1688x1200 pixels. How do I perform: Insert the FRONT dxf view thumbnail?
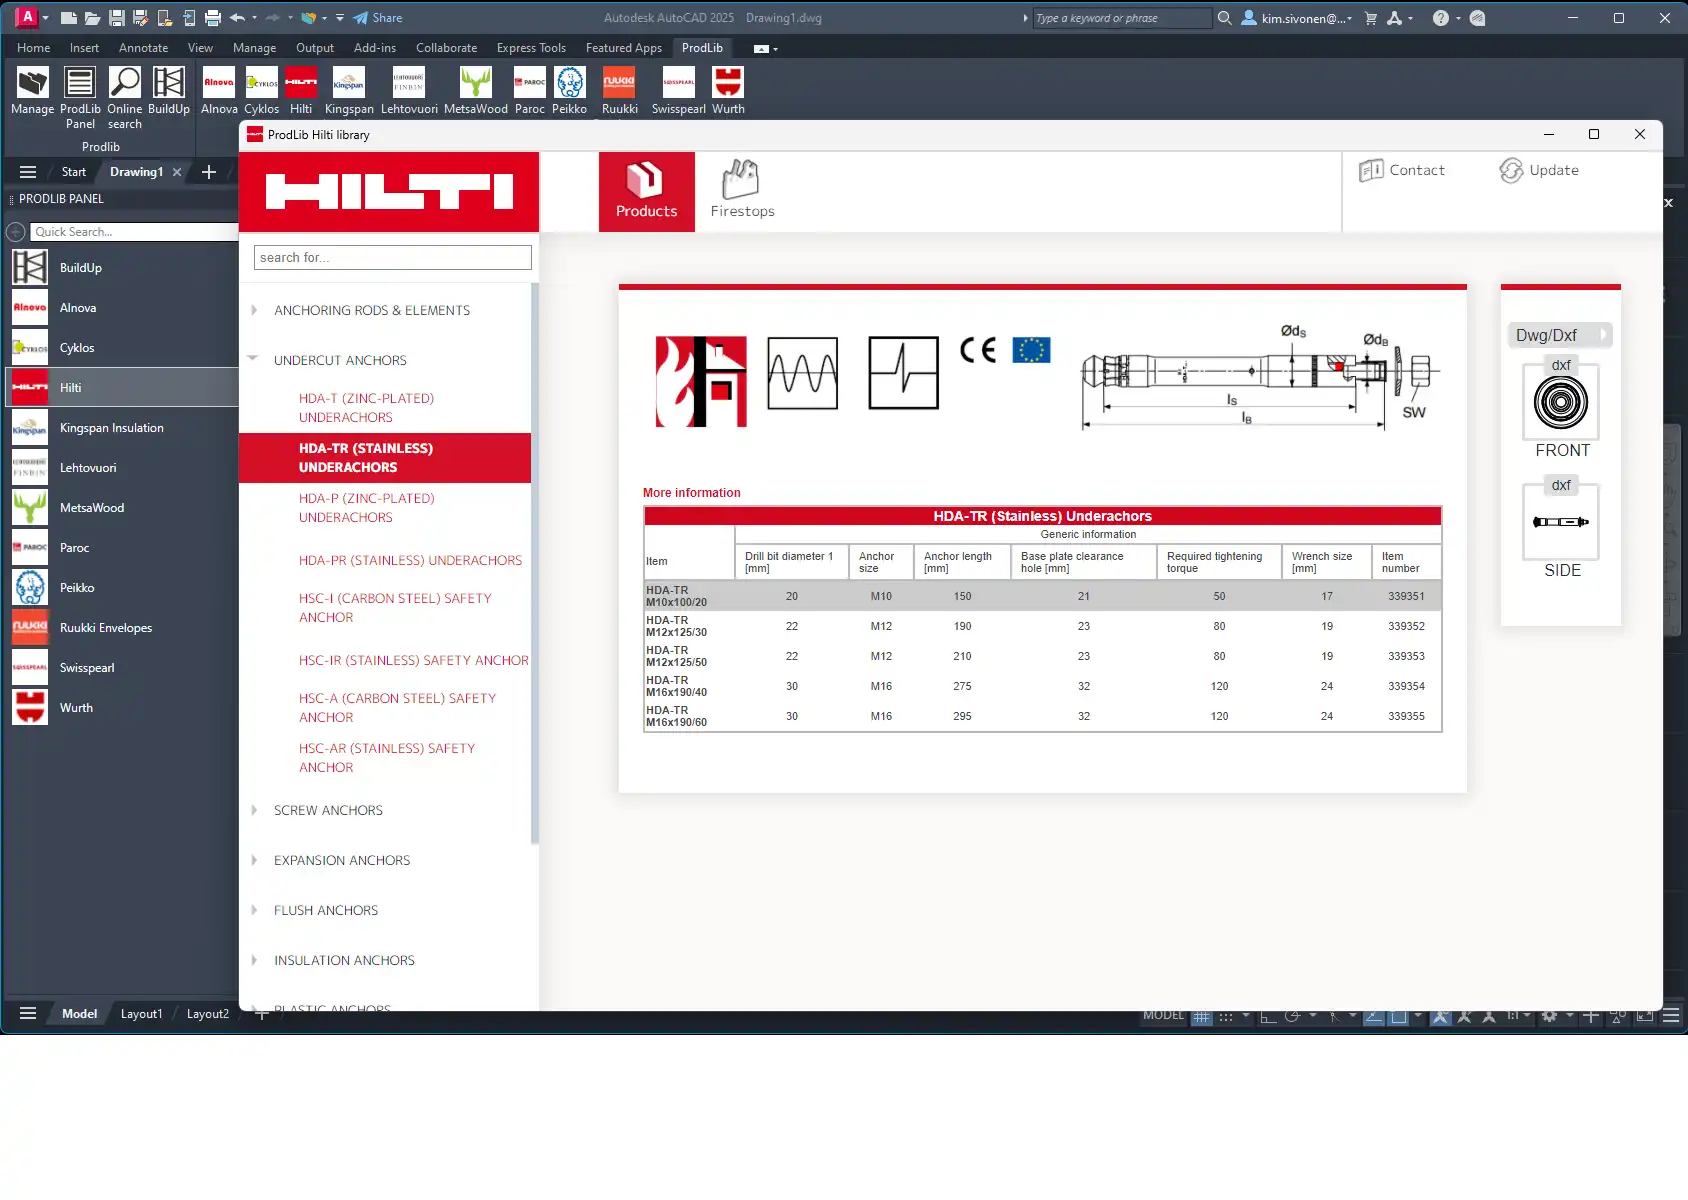[1560, 403]
